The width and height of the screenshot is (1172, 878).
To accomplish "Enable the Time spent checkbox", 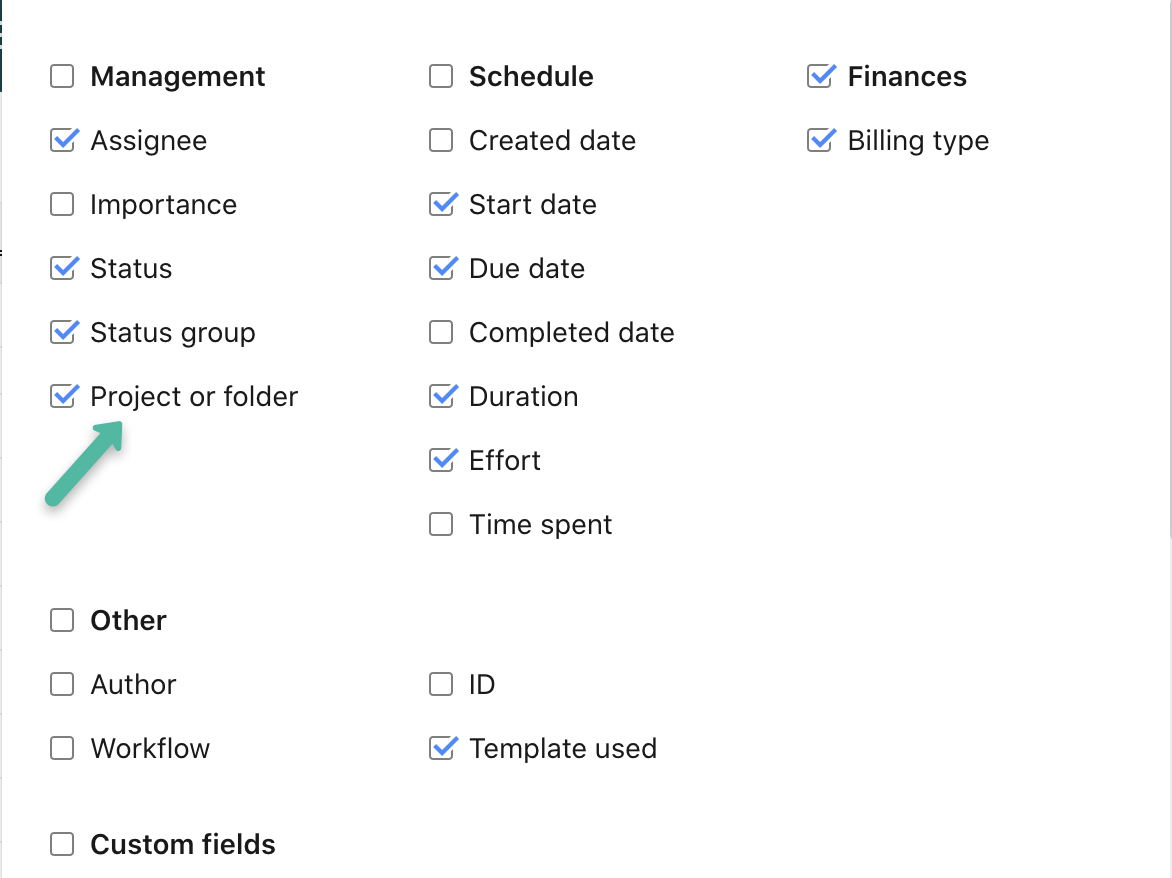I will 441,525.
